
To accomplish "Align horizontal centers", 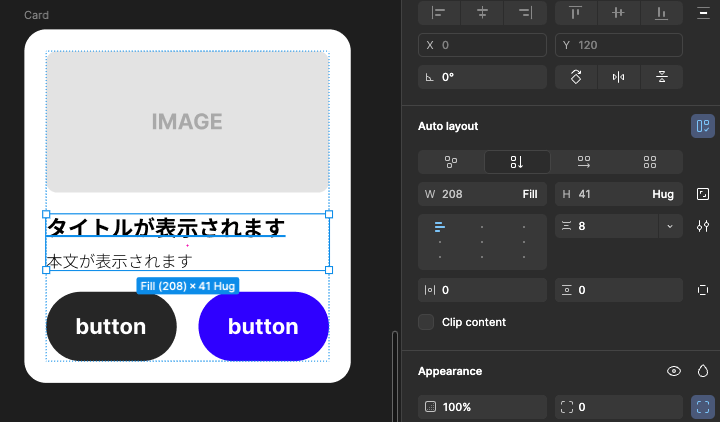I will click(x=482, y=13).
